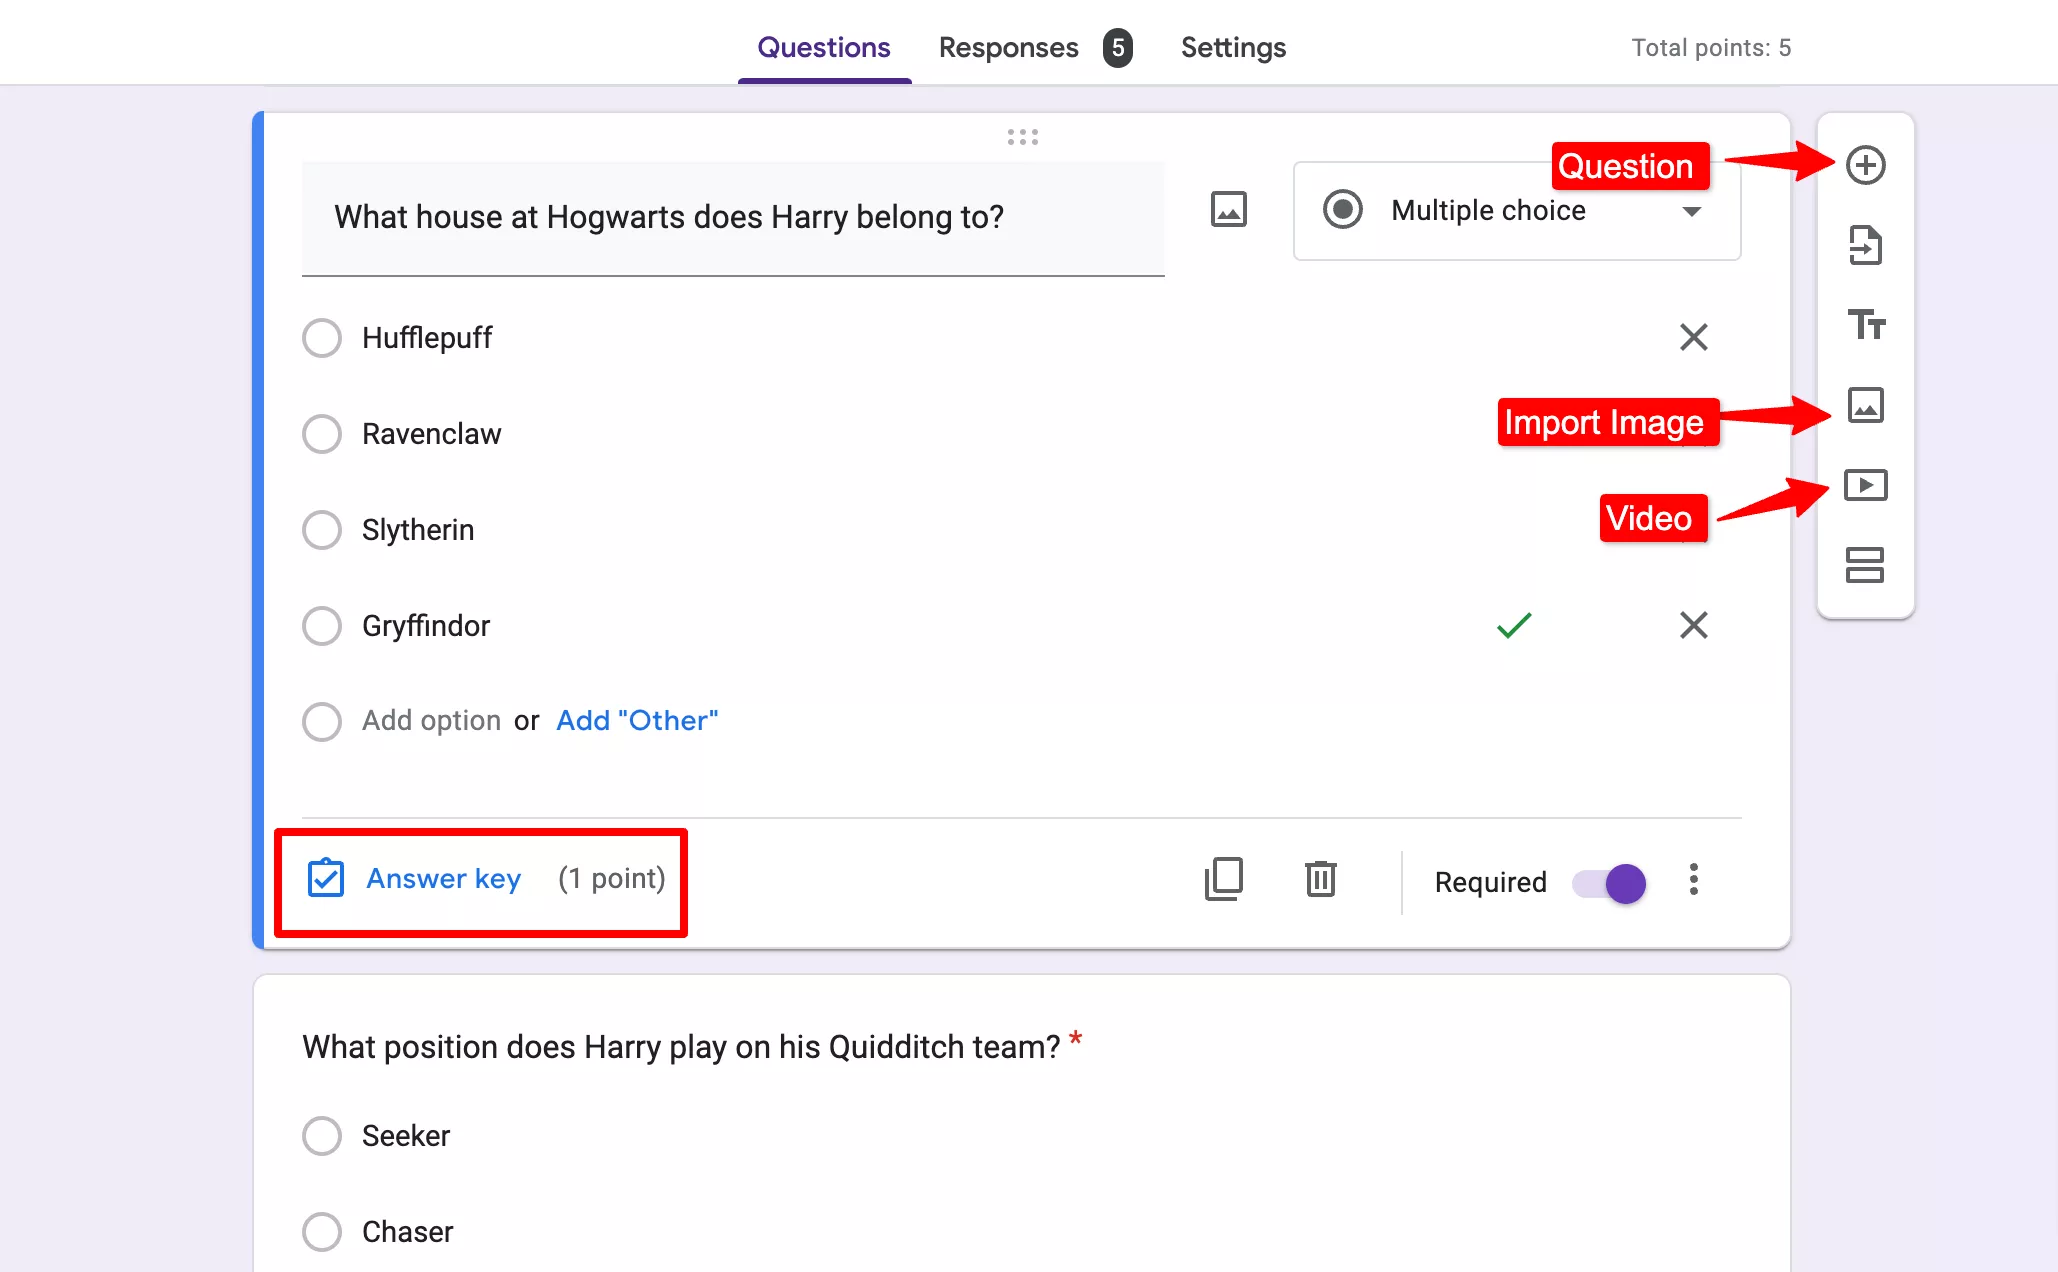
Task: Delete the Hogwarts house question
Action: 1321,881
